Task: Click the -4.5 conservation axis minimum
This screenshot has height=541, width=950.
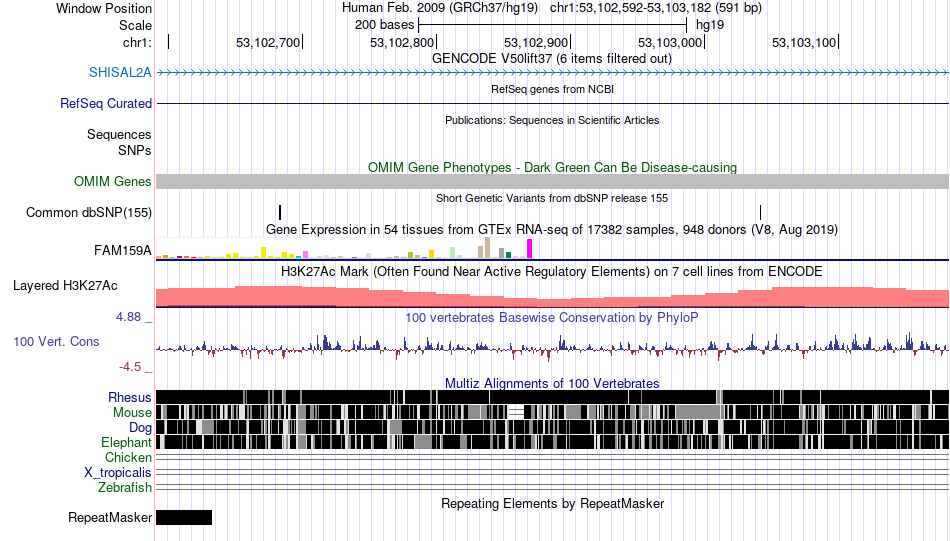Action: [x=130, y=367]
